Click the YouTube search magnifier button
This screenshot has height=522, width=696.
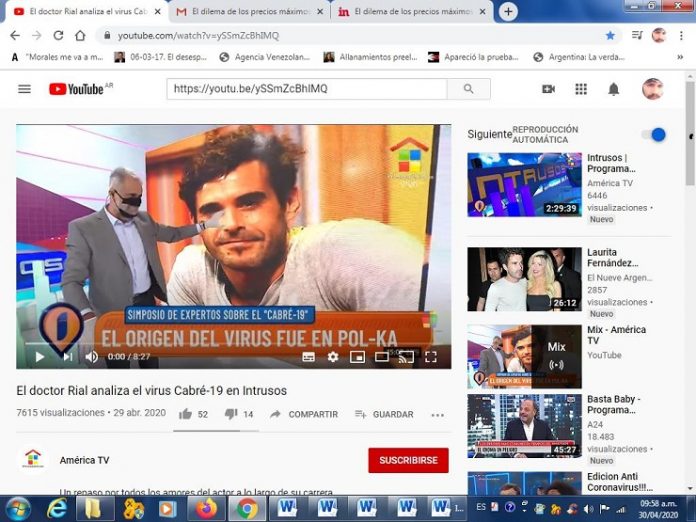coord(469,89)
